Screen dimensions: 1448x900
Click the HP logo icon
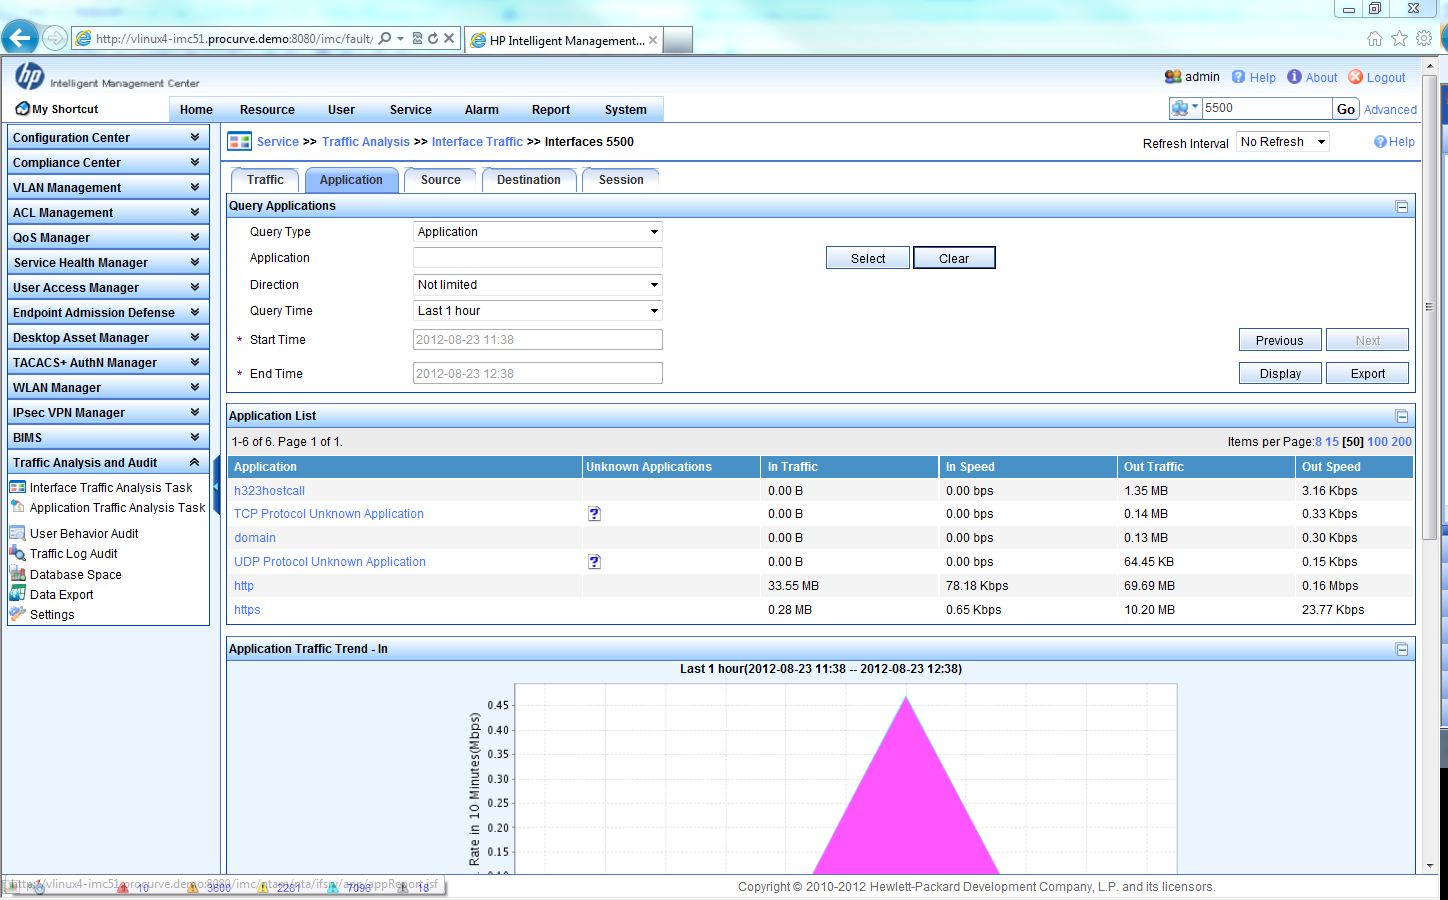coord(29,76)
